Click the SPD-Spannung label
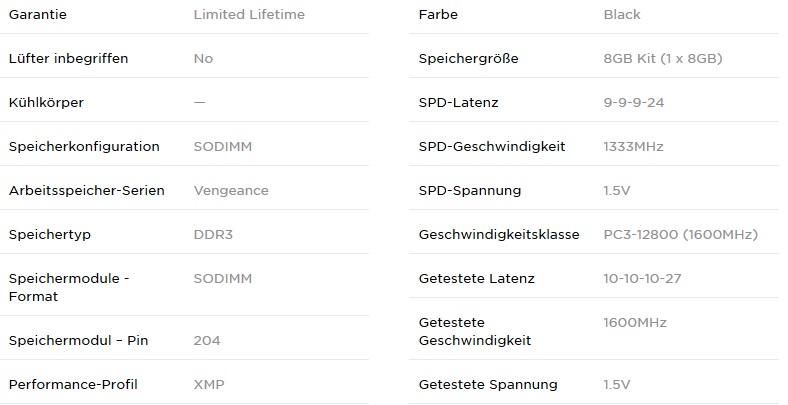This screenshot has height=405, width=788. tap(470, 190)
